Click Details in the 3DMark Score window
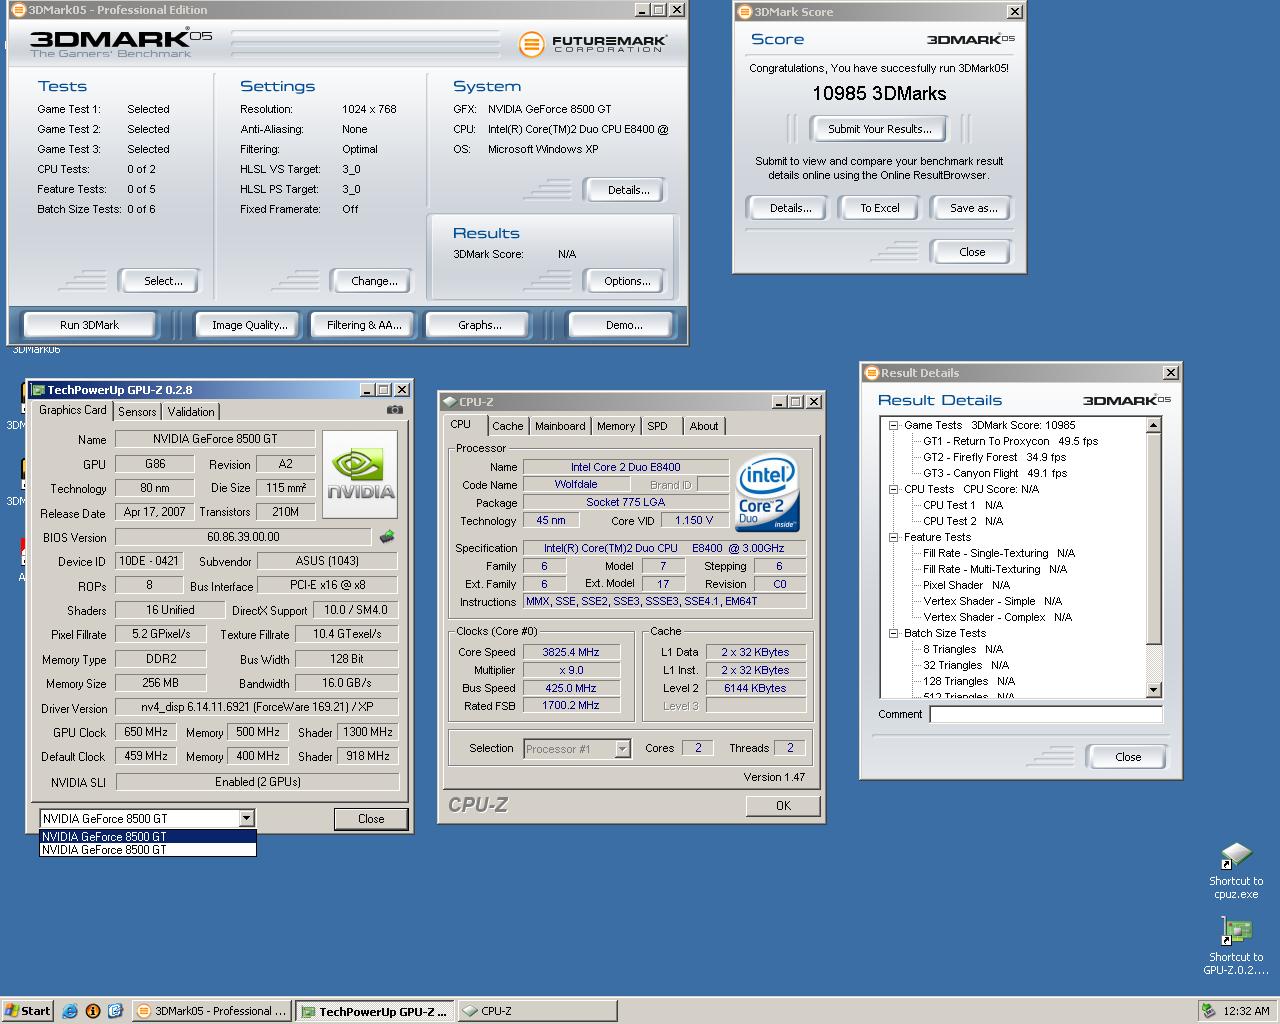 coord(790,208)
